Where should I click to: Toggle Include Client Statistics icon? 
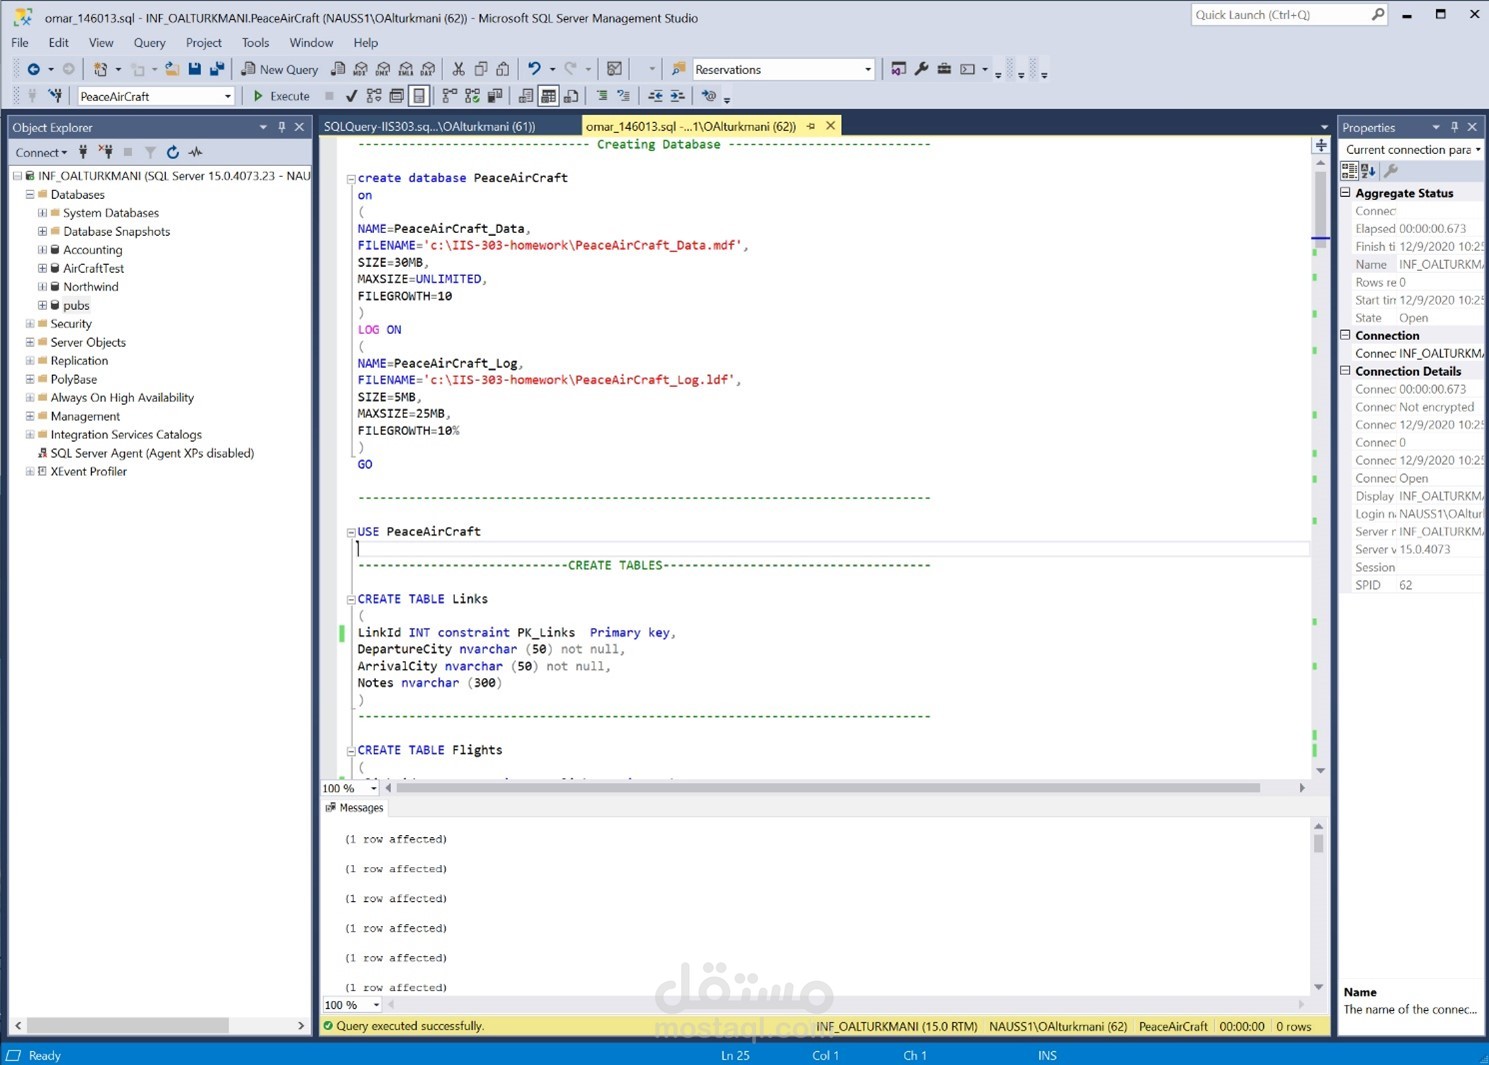[494, 96]
